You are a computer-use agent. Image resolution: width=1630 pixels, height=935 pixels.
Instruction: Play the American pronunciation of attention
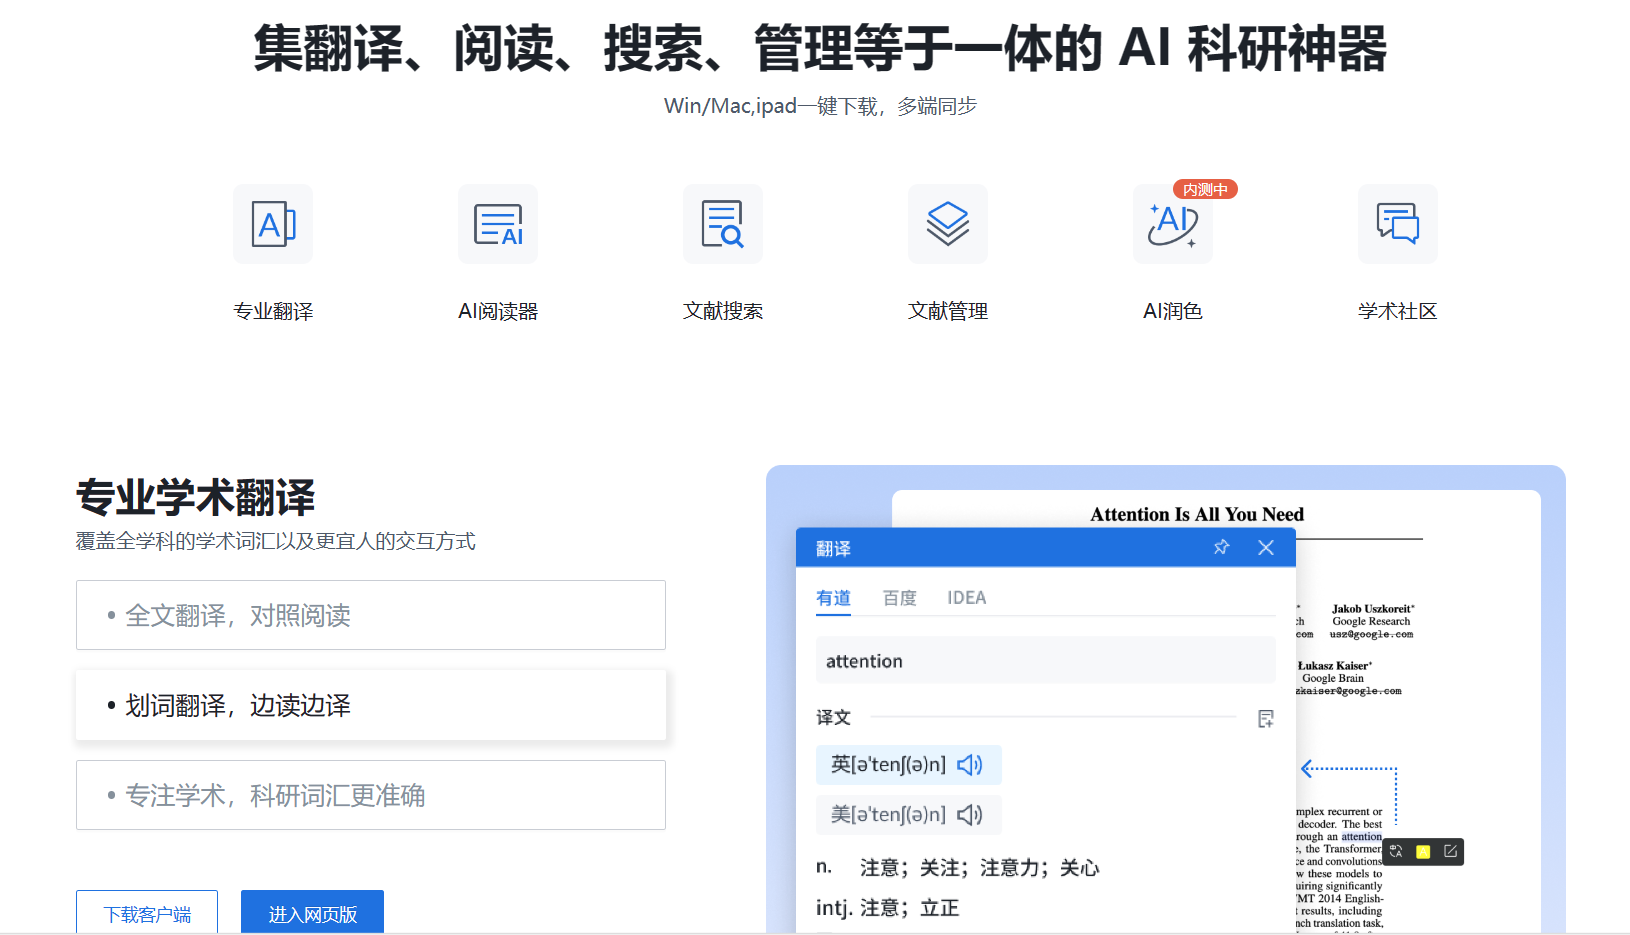(968, 814)
